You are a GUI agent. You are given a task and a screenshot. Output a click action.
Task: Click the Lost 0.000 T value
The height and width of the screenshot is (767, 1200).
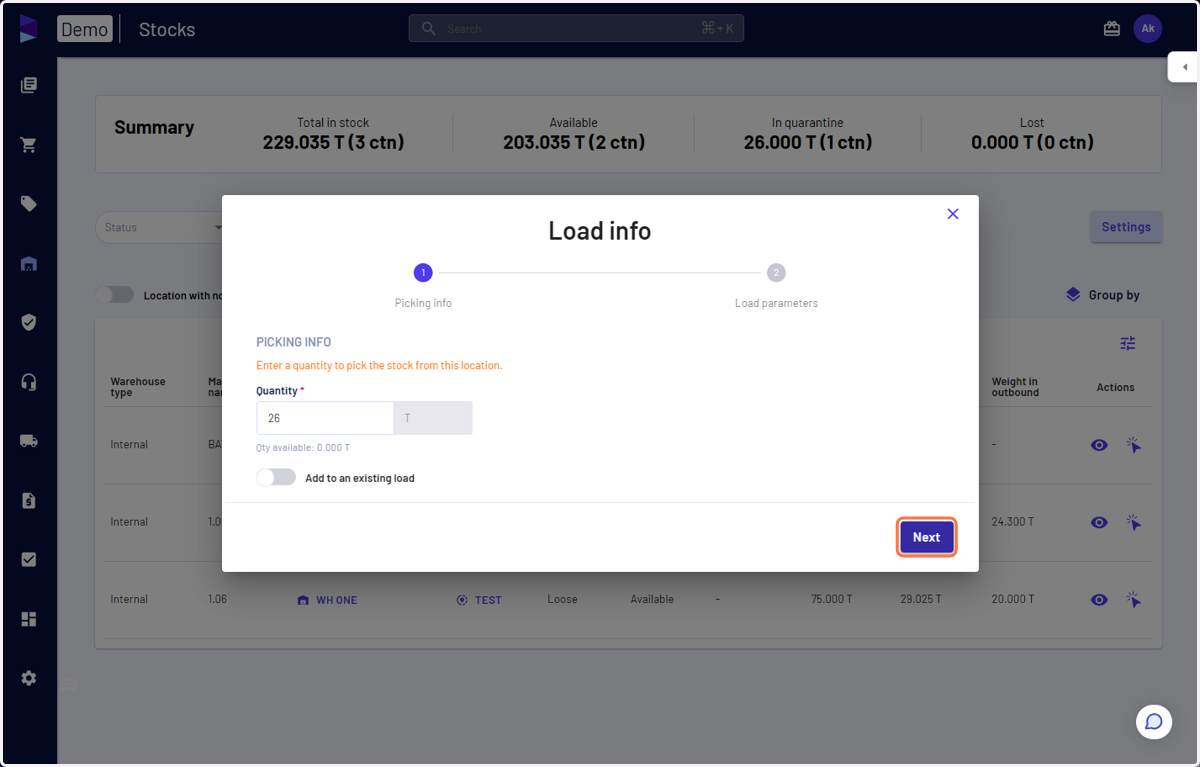[1032, 142]
